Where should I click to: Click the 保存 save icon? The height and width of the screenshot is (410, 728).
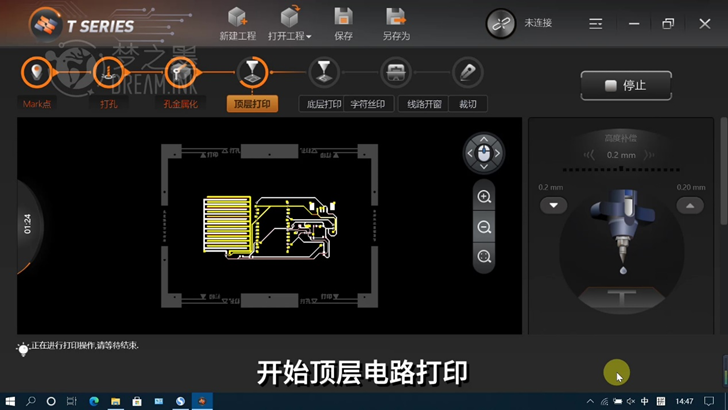pyautogui.click(x=343, y=17)
